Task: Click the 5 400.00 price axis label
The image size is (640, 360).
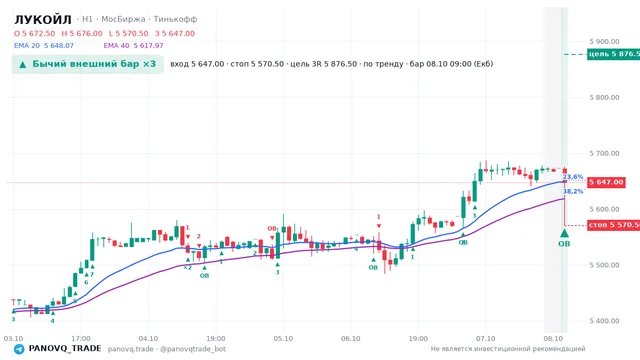Action: click(604, 321)
